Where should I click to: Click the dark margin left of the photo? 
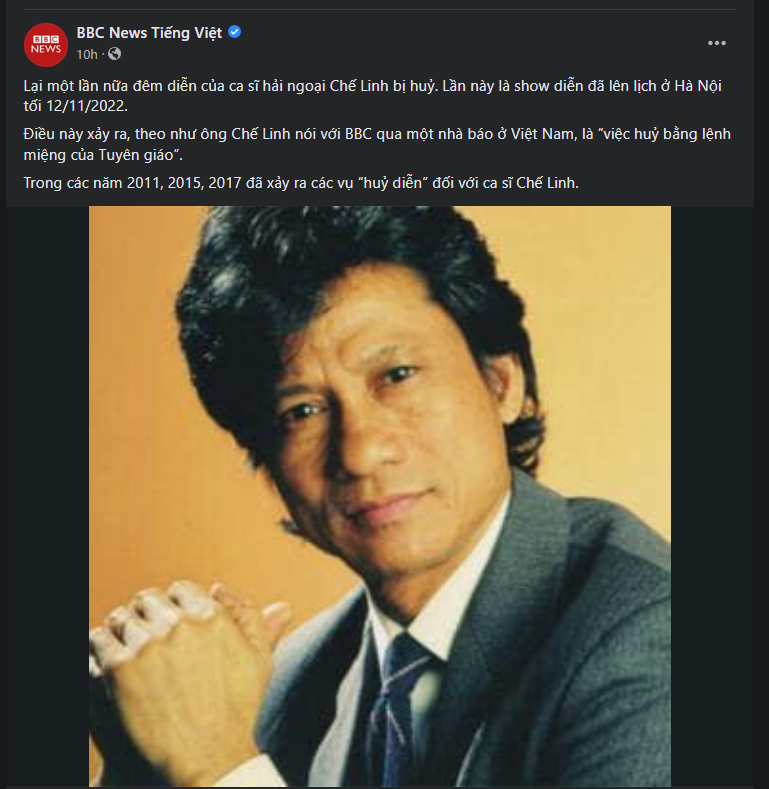(47, 496)
